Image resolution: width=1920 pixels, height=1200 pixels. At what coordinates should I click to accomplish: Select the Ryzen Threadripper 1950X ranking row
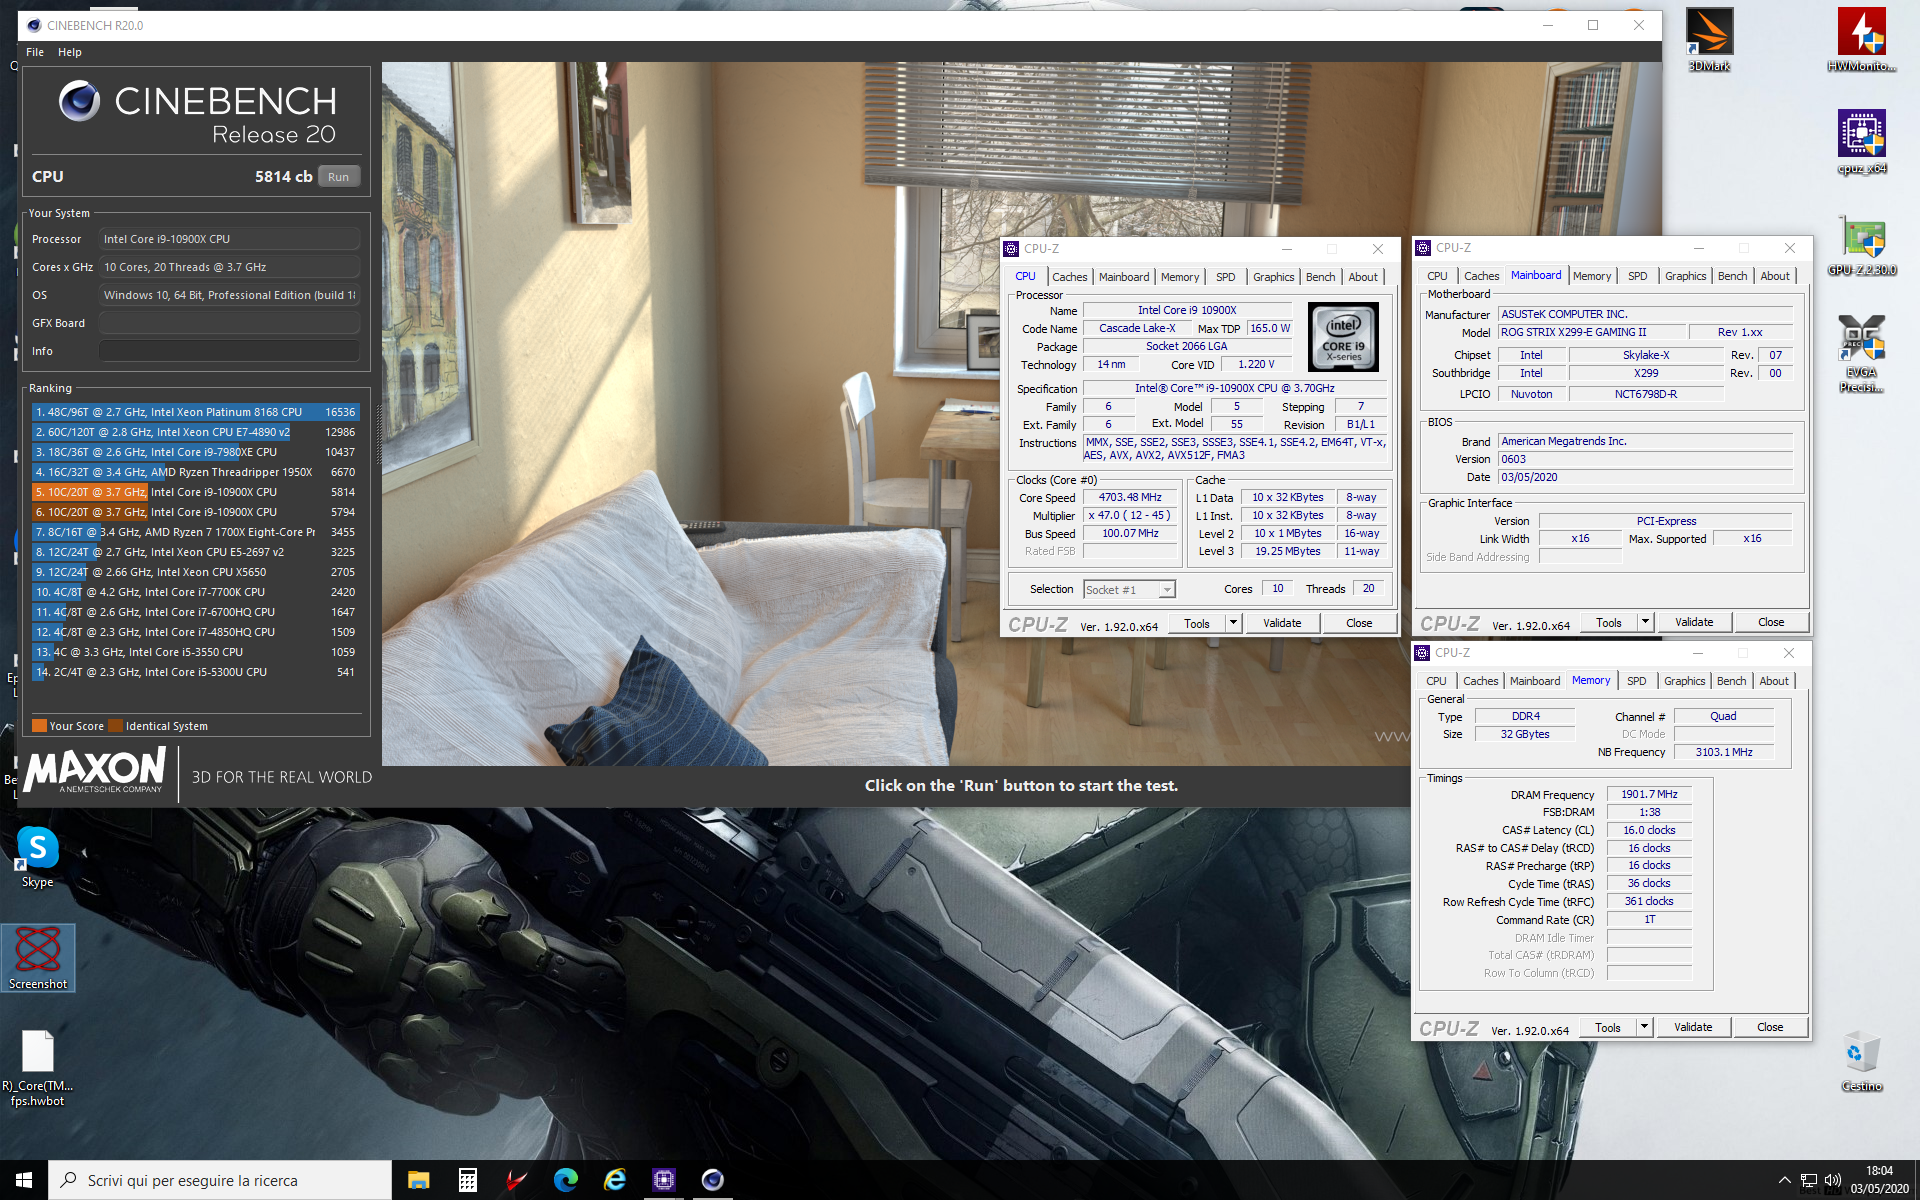click(195, 472)
